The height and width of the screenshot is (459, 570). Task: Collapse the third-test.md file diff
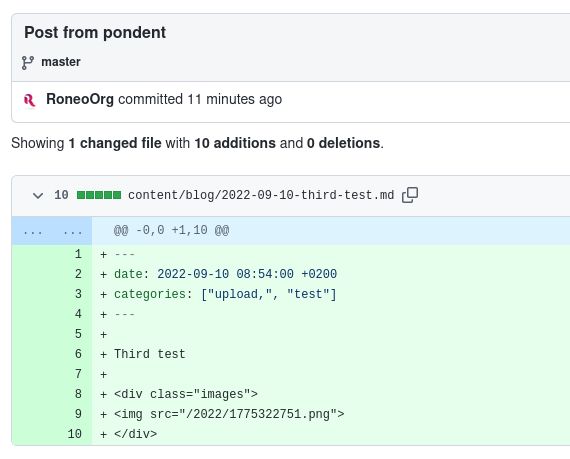[38, 196]
